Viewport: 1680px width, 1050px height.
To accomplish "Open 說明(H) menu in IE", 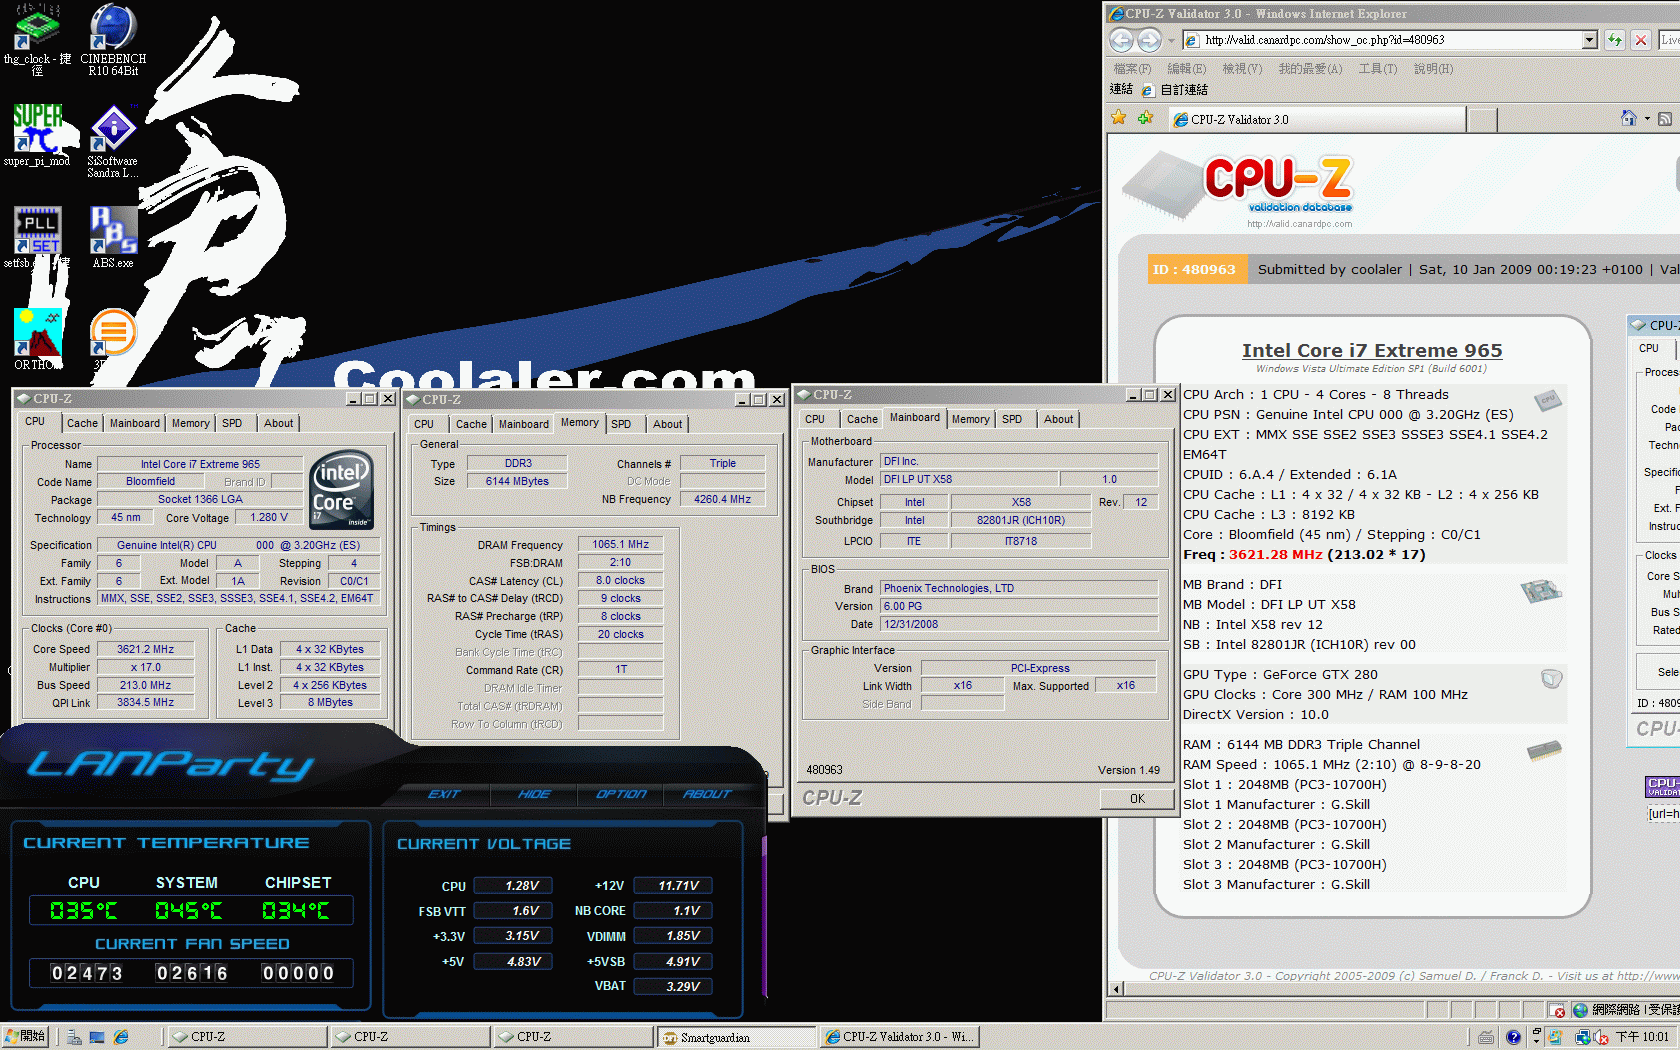I will coord(1433,69).
